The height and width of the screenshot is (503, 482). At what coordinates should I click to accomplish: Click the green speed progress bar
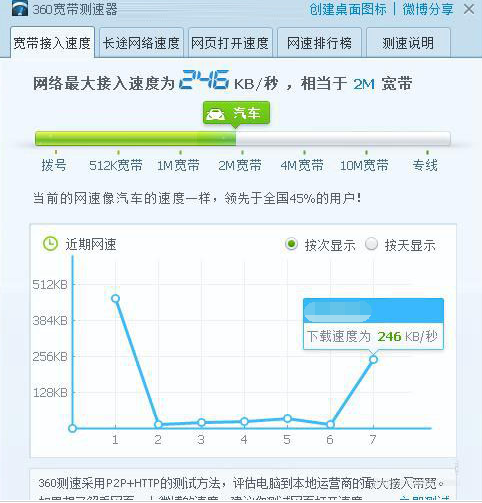coord(243,138)
